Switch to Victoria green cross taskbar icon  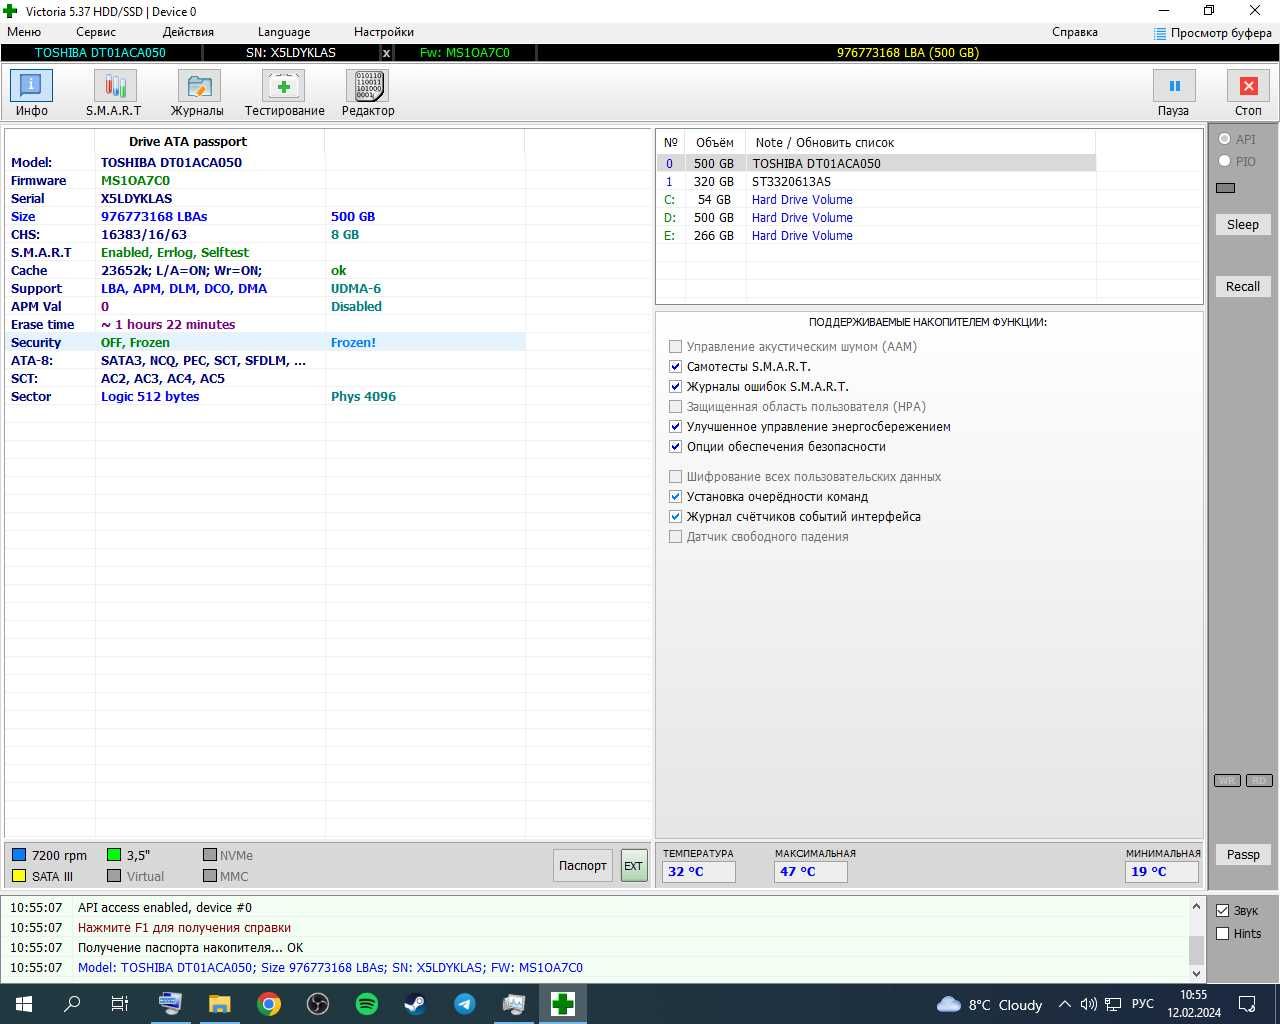[562, 1004]
